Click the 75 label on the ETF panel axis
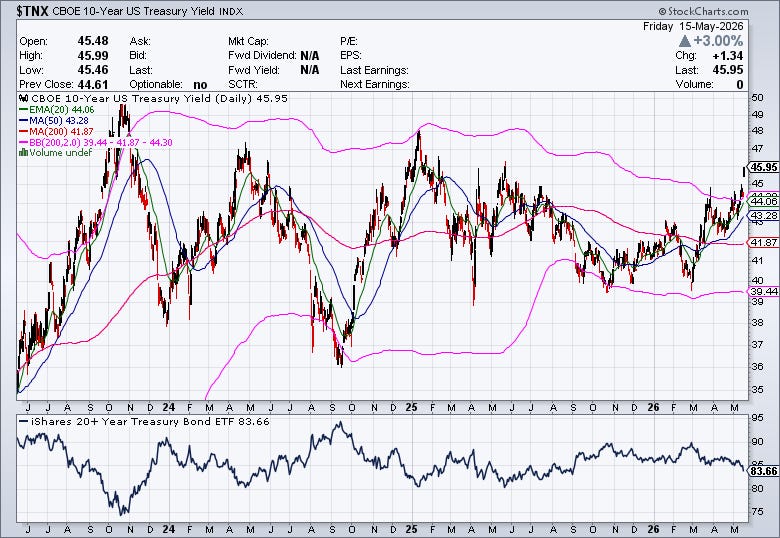This screenshot has width=780, height=538. point(758,512)
